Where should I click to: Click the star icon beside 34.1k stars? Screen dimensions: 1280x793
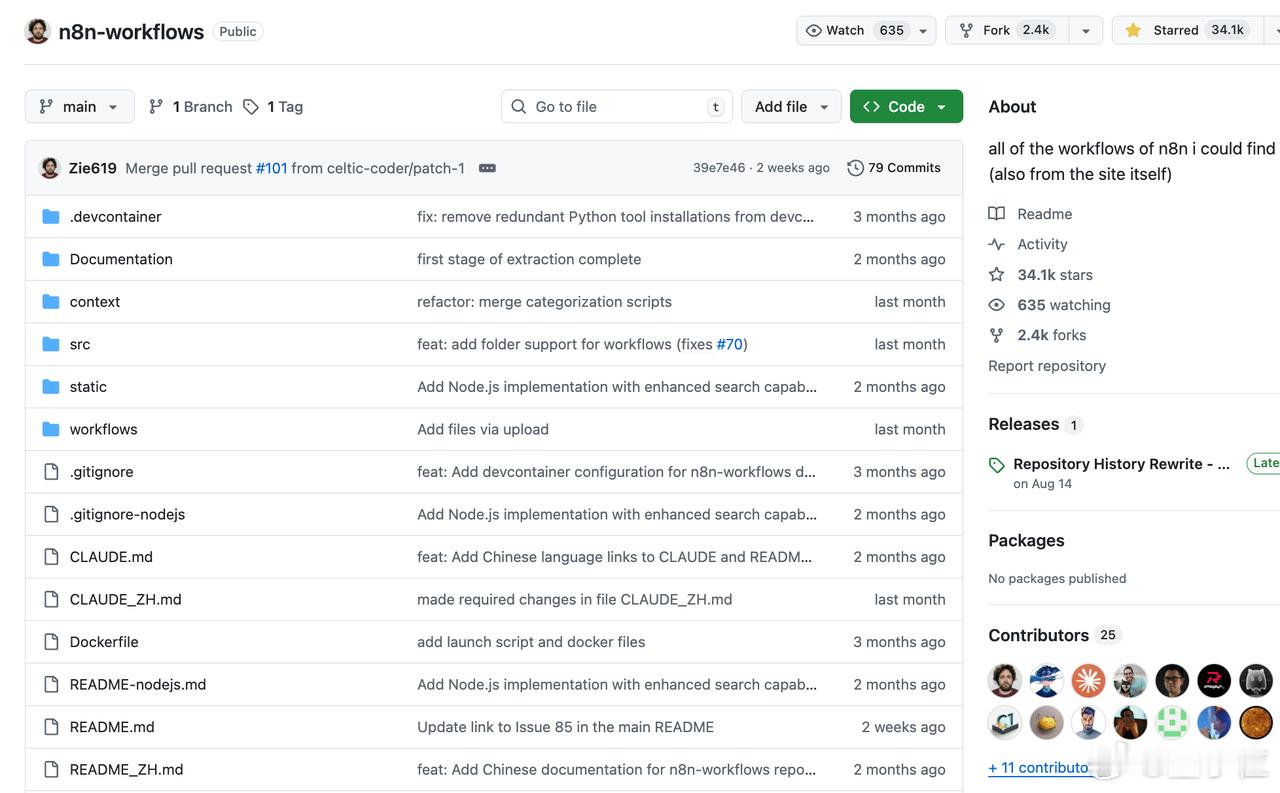pos(996,274)
